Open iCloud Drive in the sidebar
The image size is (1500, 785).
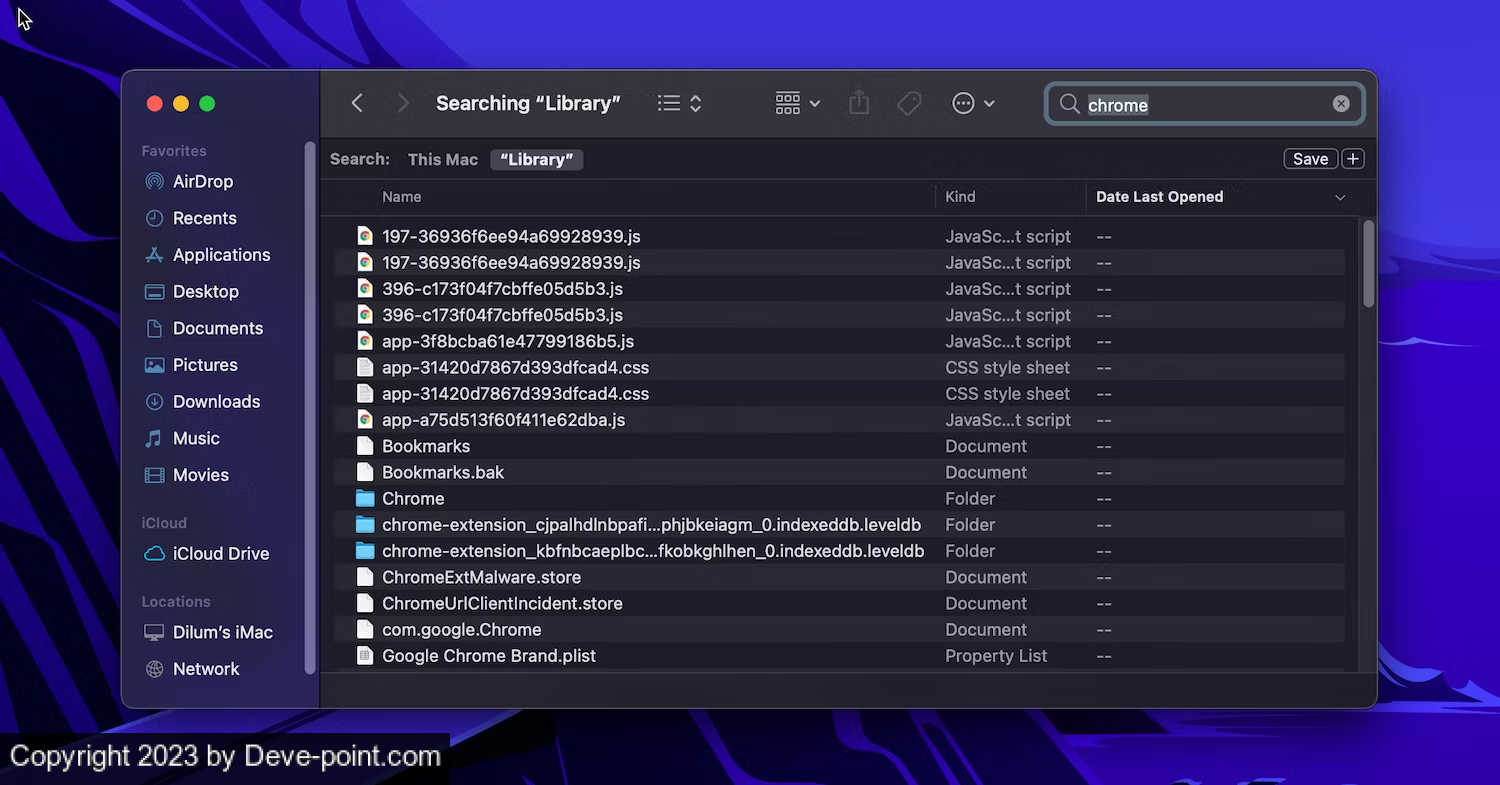[x=207, y=554]
